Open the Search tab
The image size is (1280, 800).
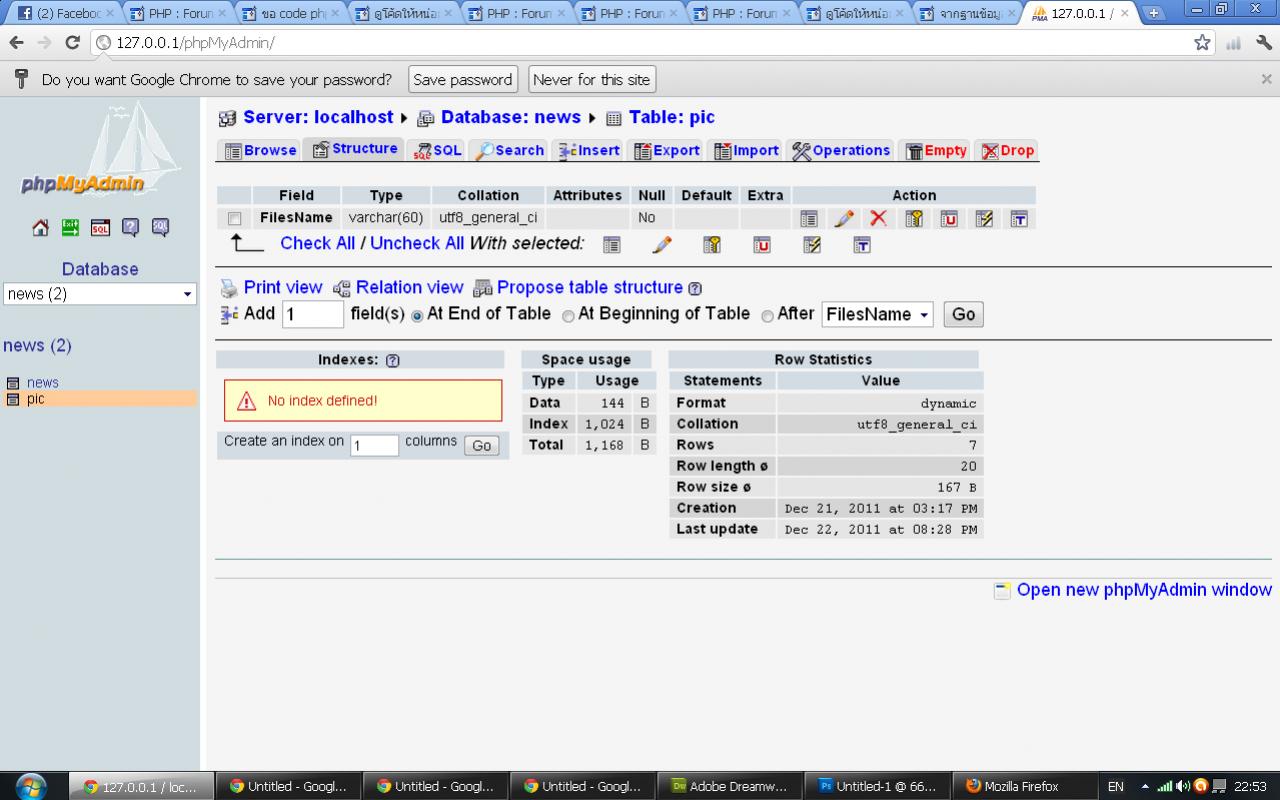pos(509,150)
